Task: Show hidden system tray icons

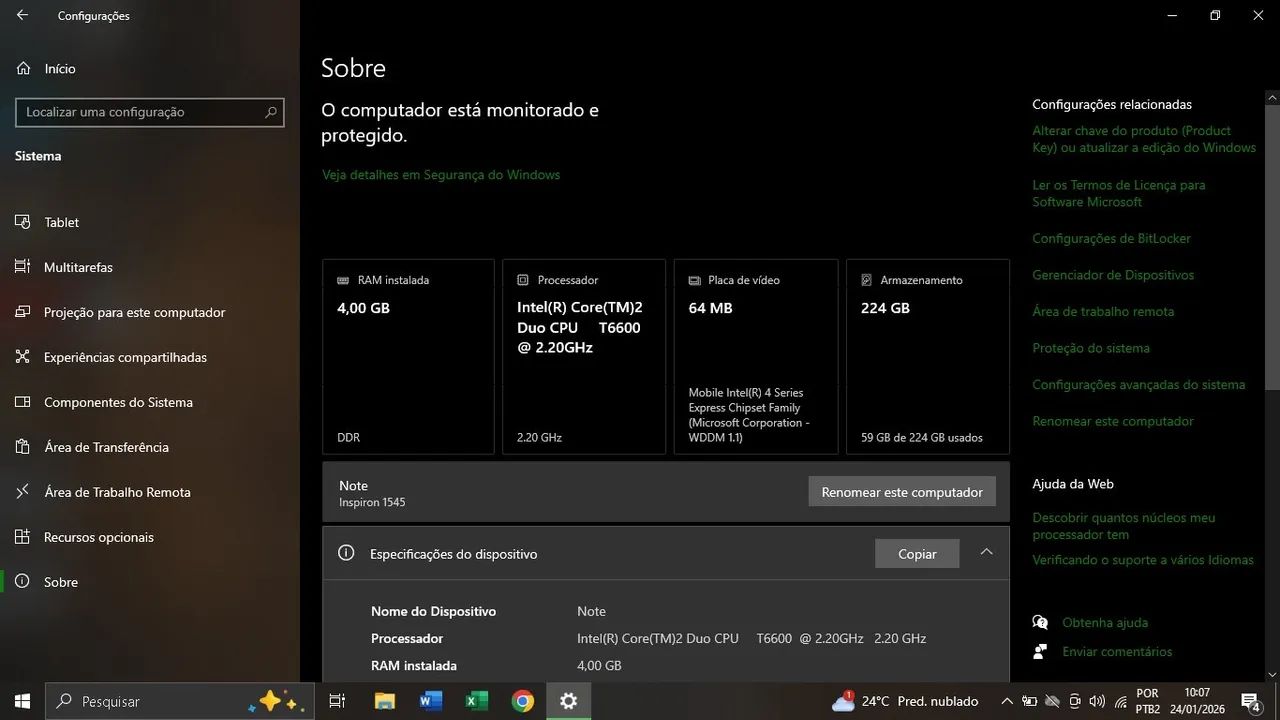Action: (1007, 701)
